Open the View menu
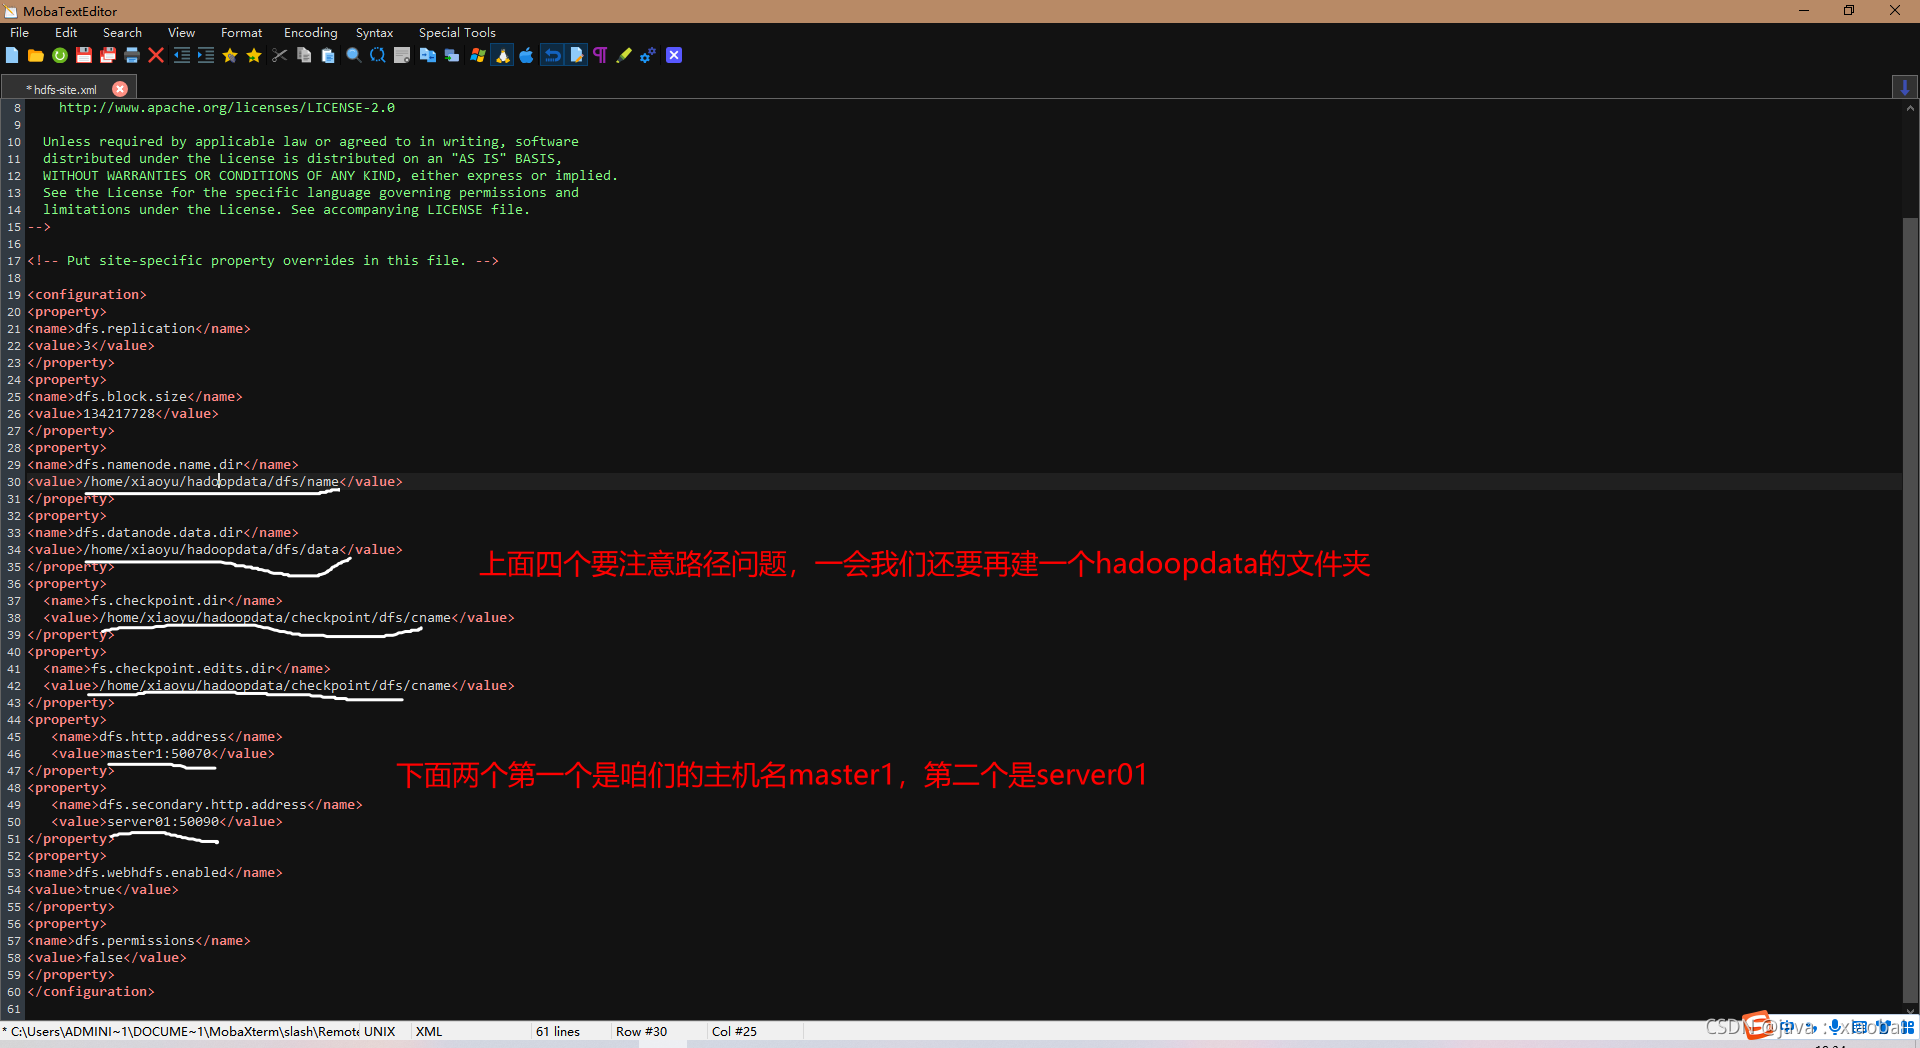This screenshot has height=1048, width=1920. click(x=181, y=32)
